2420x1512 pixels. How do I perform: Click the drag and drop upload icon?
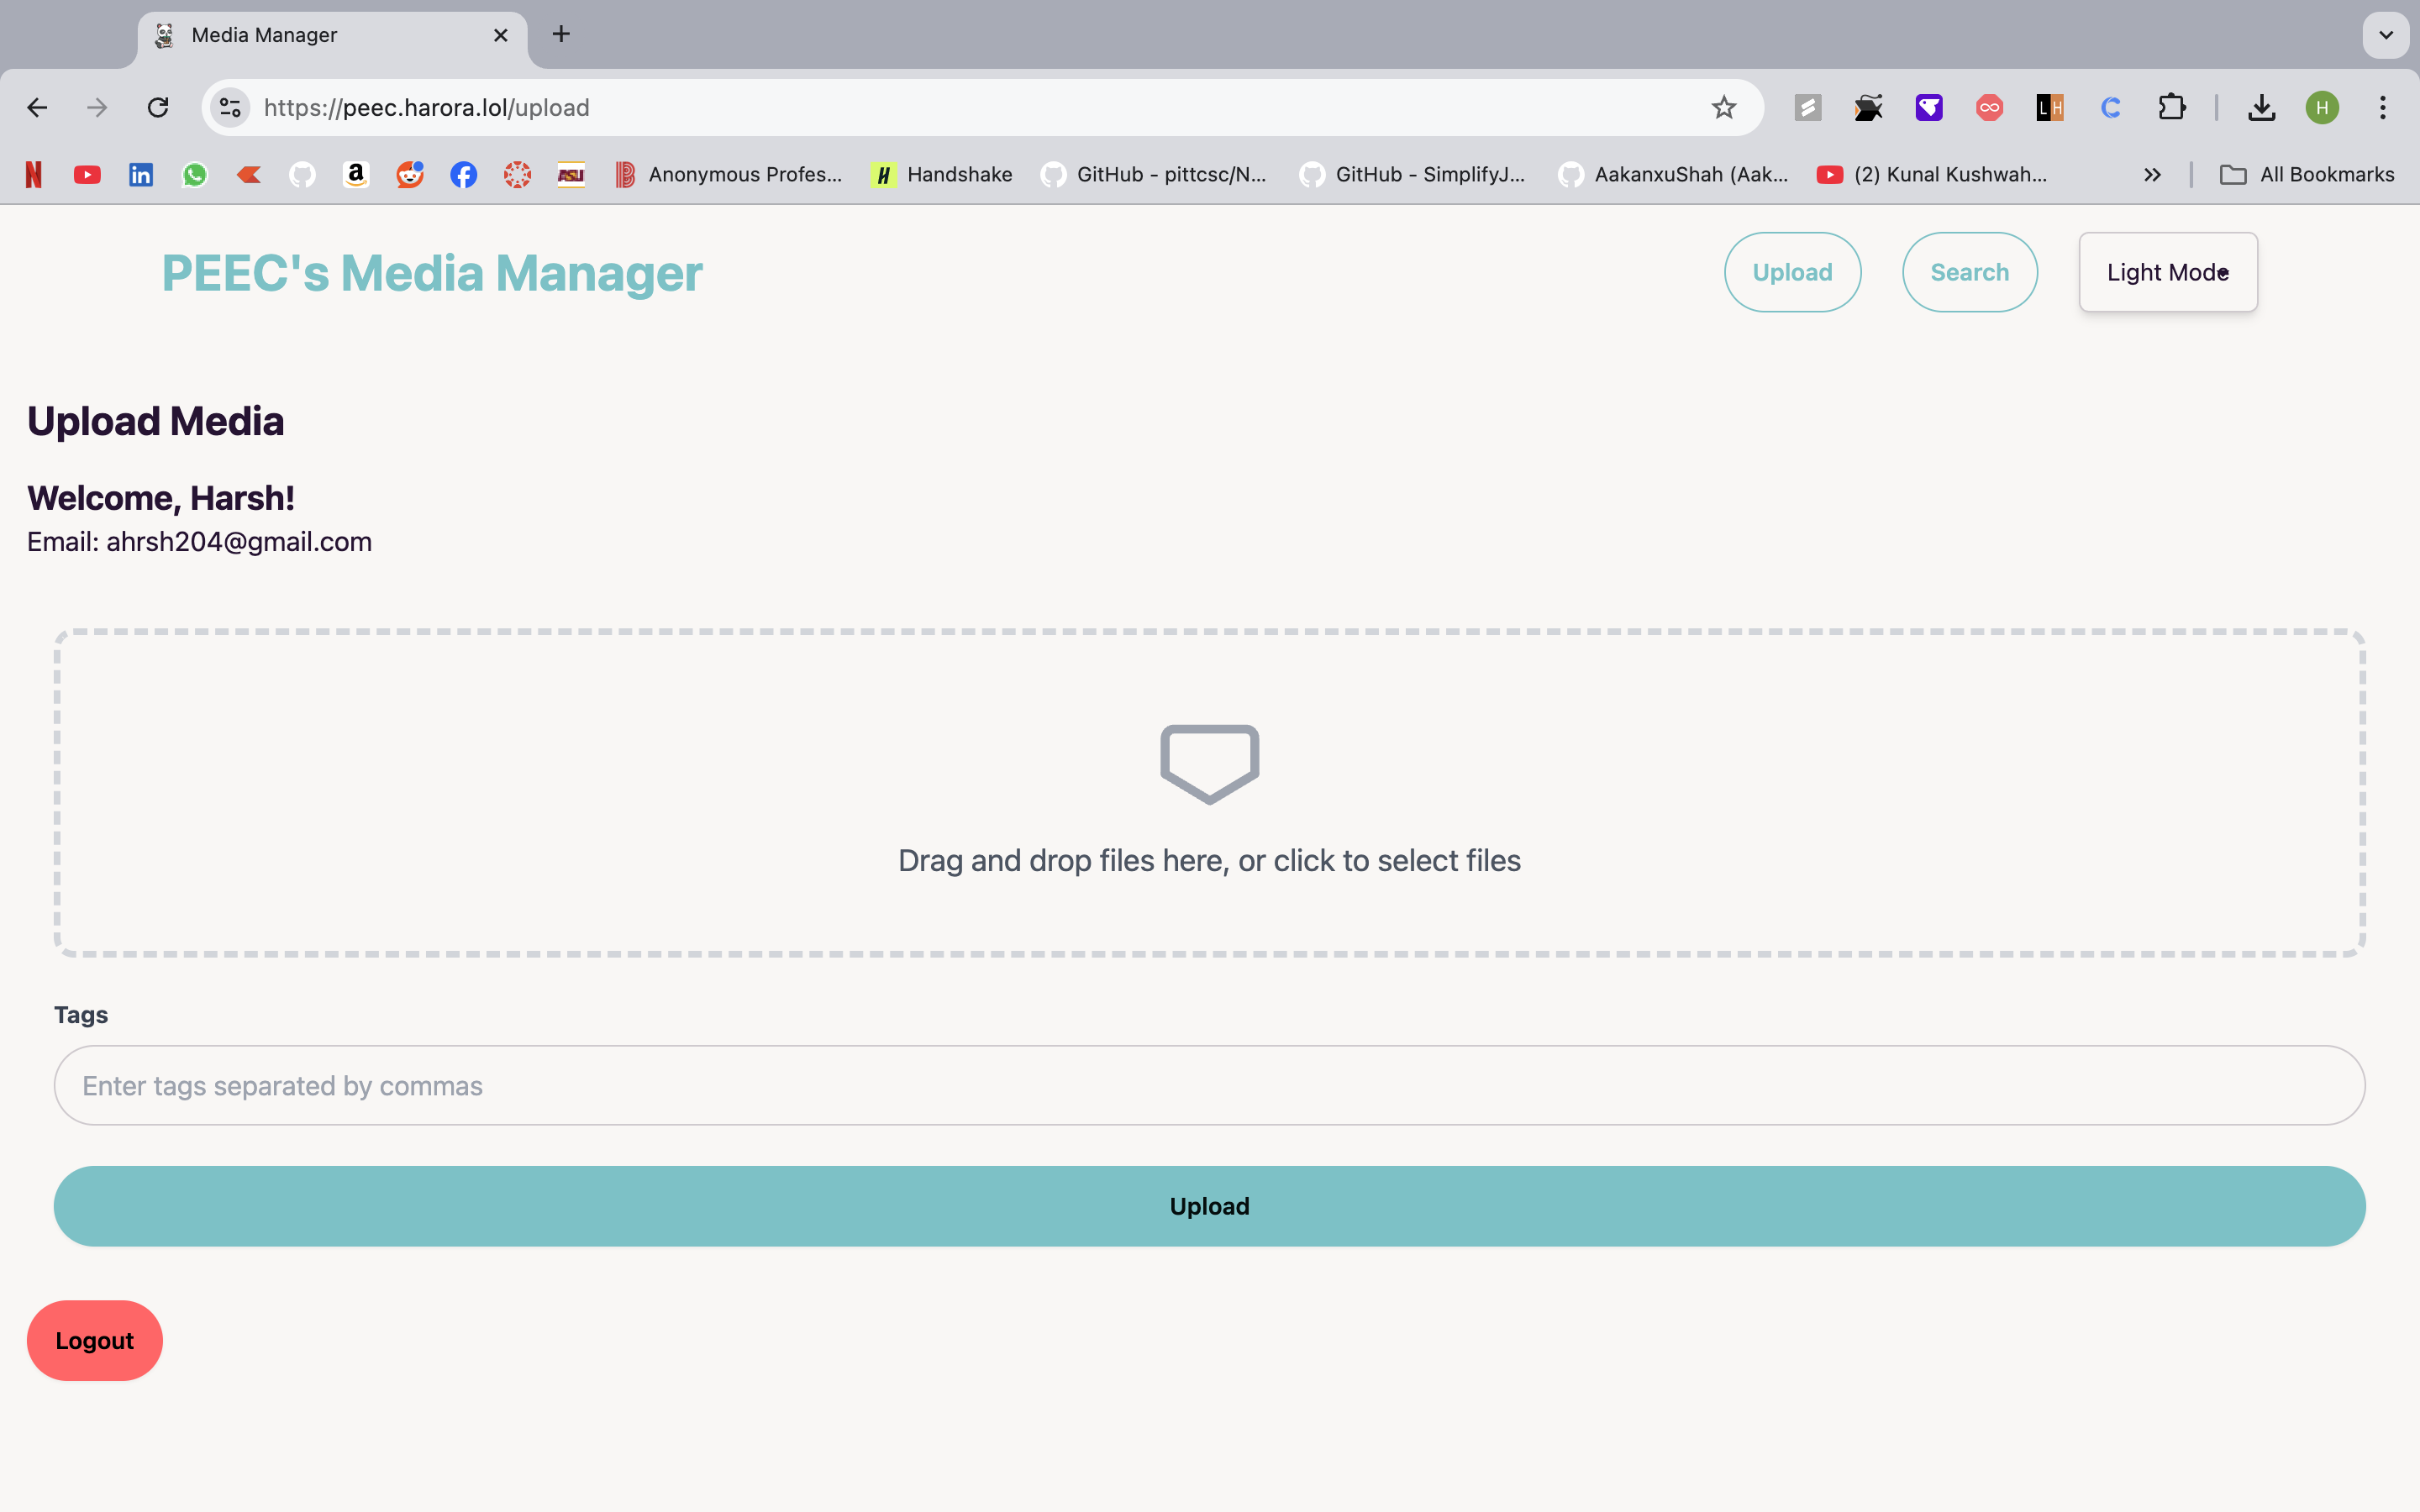1209,763
